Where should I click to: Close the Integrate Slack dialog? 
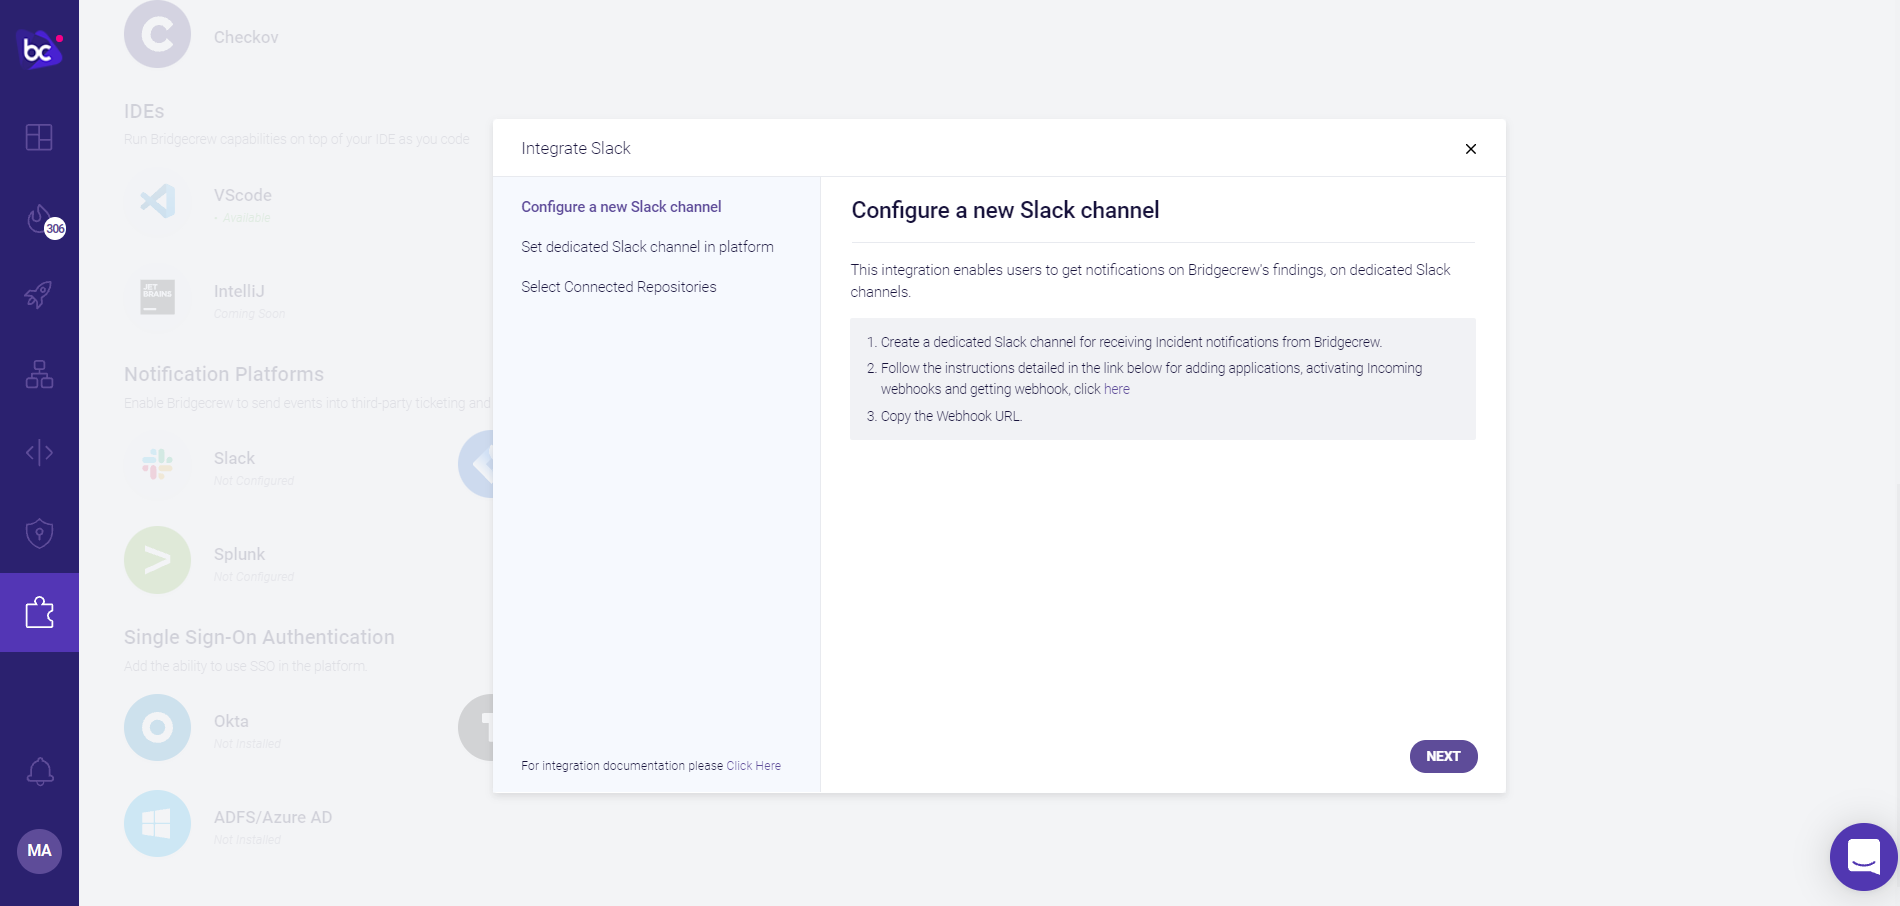1470,149
